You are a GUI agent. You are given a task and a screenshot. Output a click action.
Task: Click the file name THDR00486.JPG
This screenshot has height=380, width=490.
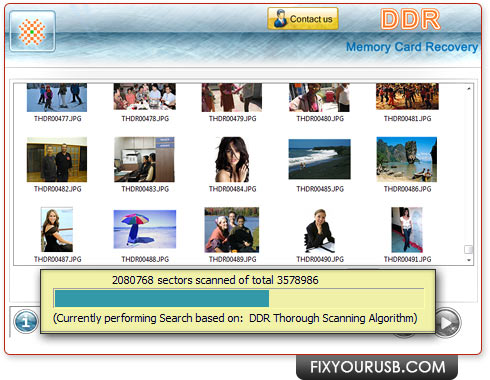(x=407, y=189)
